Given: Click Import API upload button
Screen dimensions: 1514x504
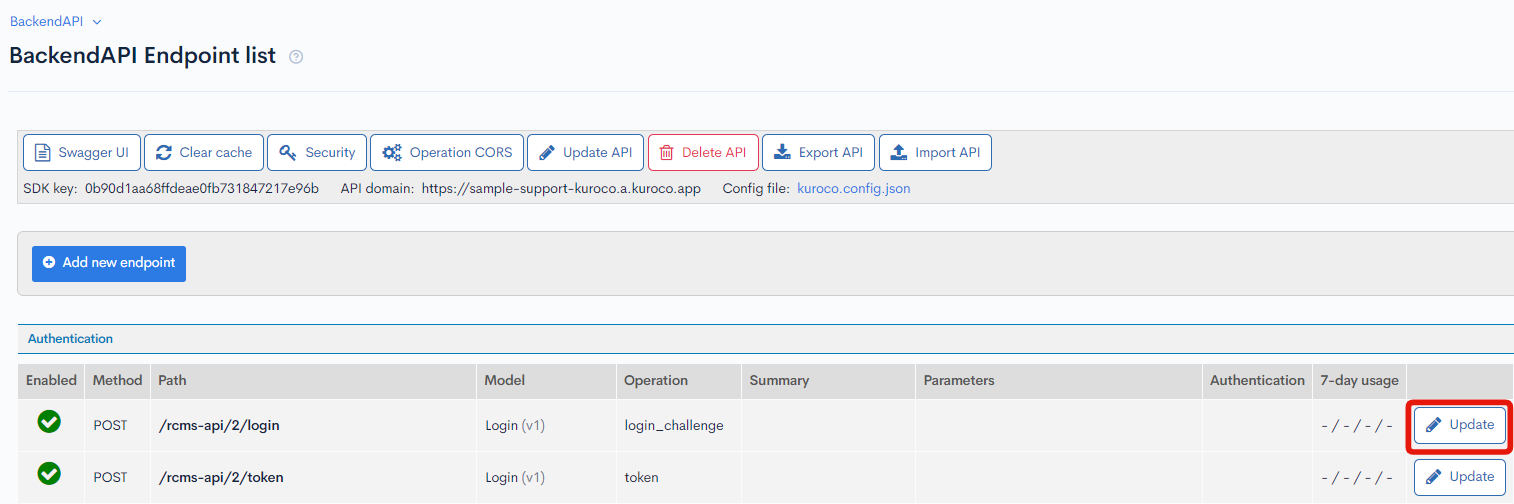Looking at the screenshot, I should (935, 153).
